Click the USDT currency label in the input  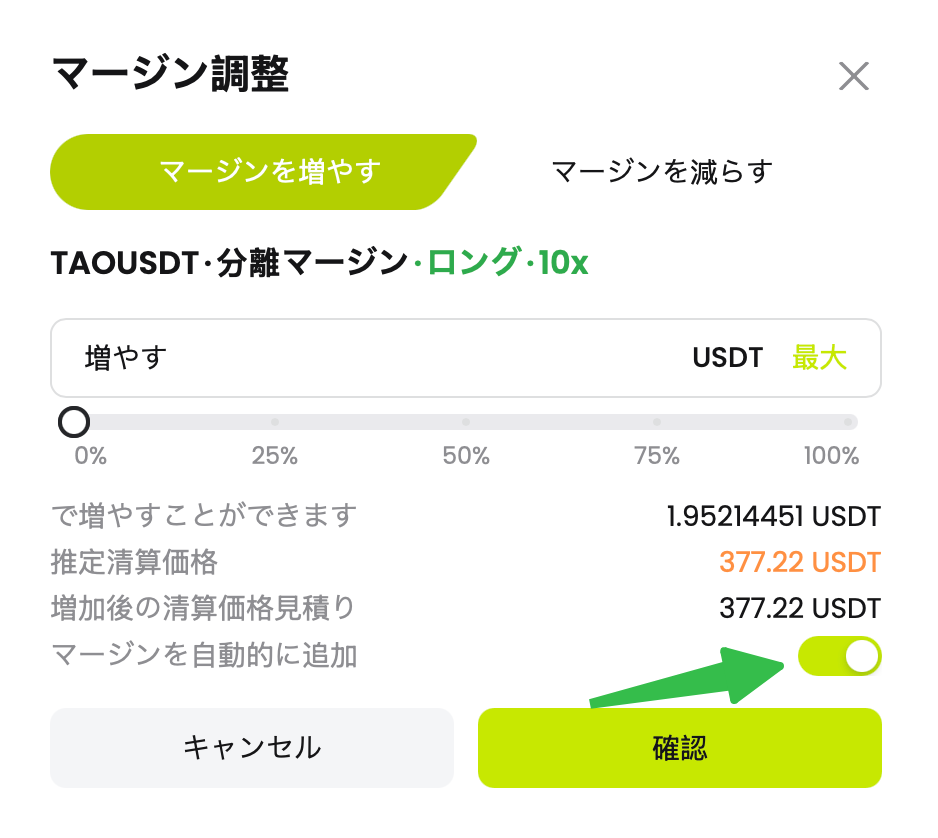point(727,358)
